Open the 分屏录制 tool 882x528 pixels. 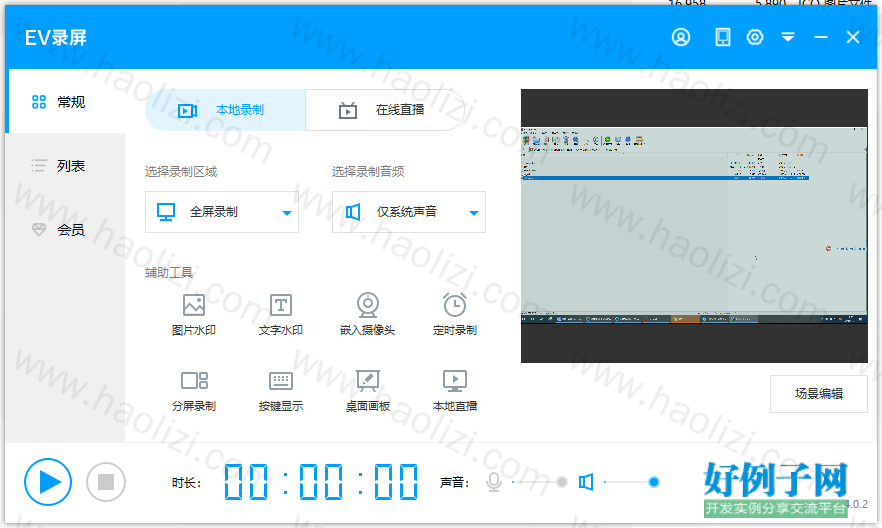(x=194, y=391)
